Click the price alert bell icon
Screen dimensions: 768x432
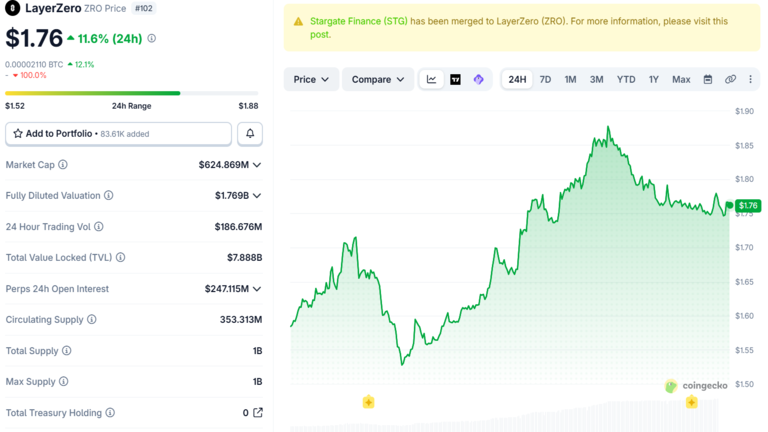(250, 134)
